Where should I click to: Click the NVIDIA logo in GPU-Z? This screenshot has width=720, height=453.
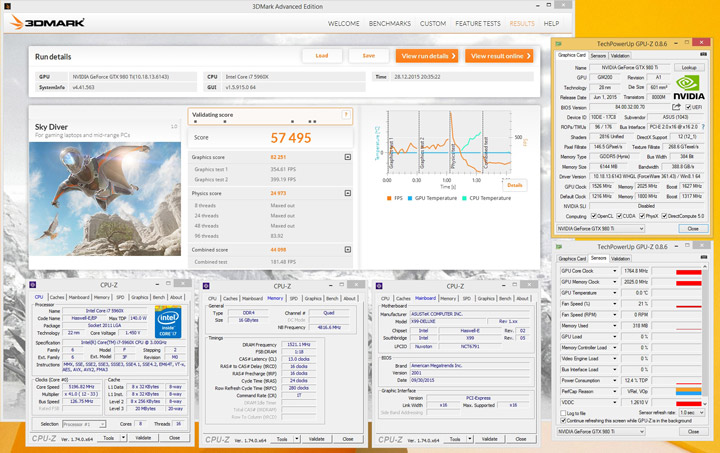pyautogui.click(x=689, y=88)
